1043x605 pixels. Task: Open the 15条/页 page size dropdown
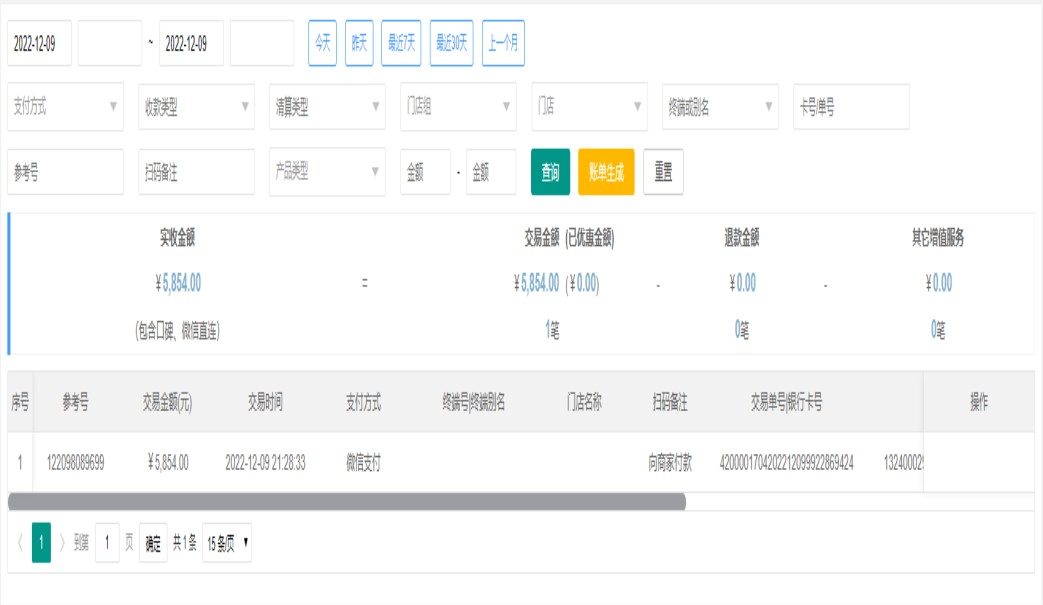(227, 543)
